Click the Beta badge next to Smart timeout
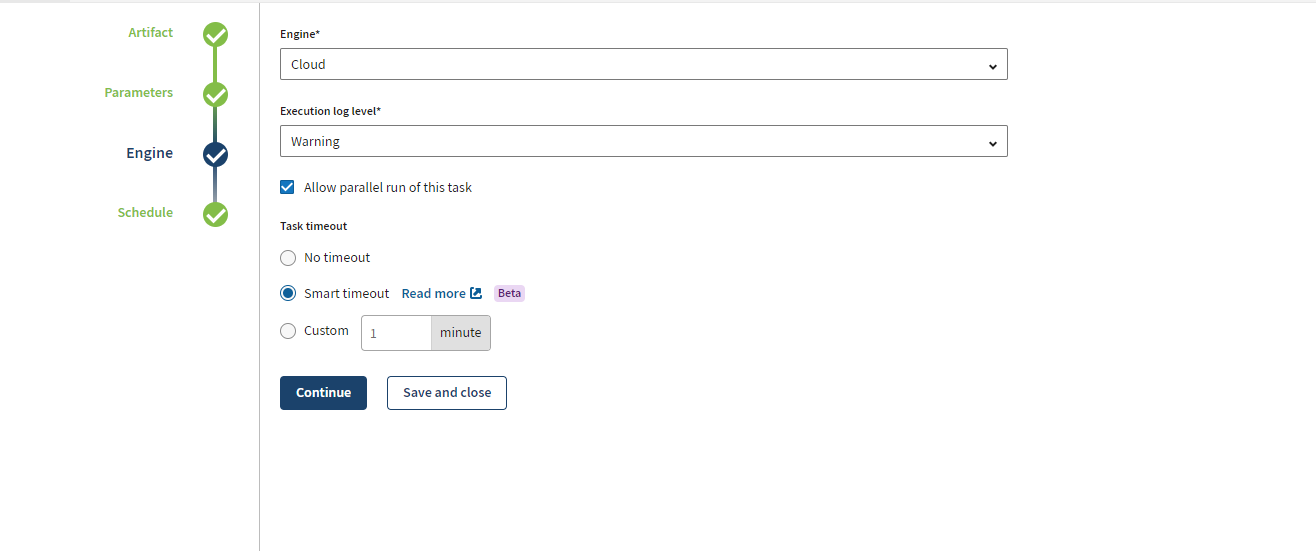 point(509,293)
